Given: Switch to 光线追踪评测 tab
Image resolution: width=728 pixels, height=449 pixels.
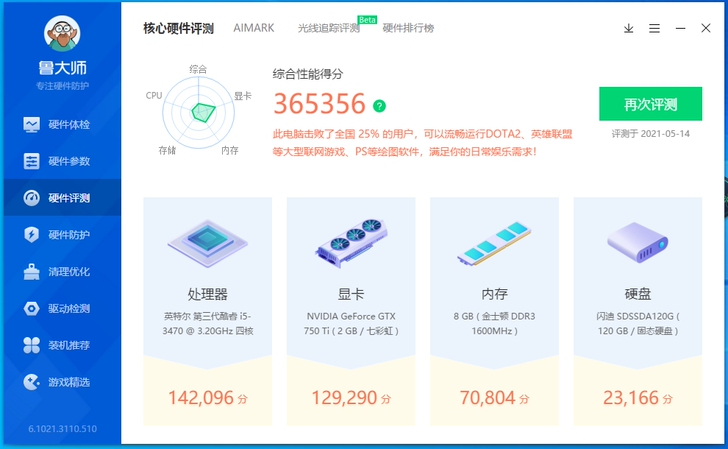Looking at the screenshot, I should [328, 28].
